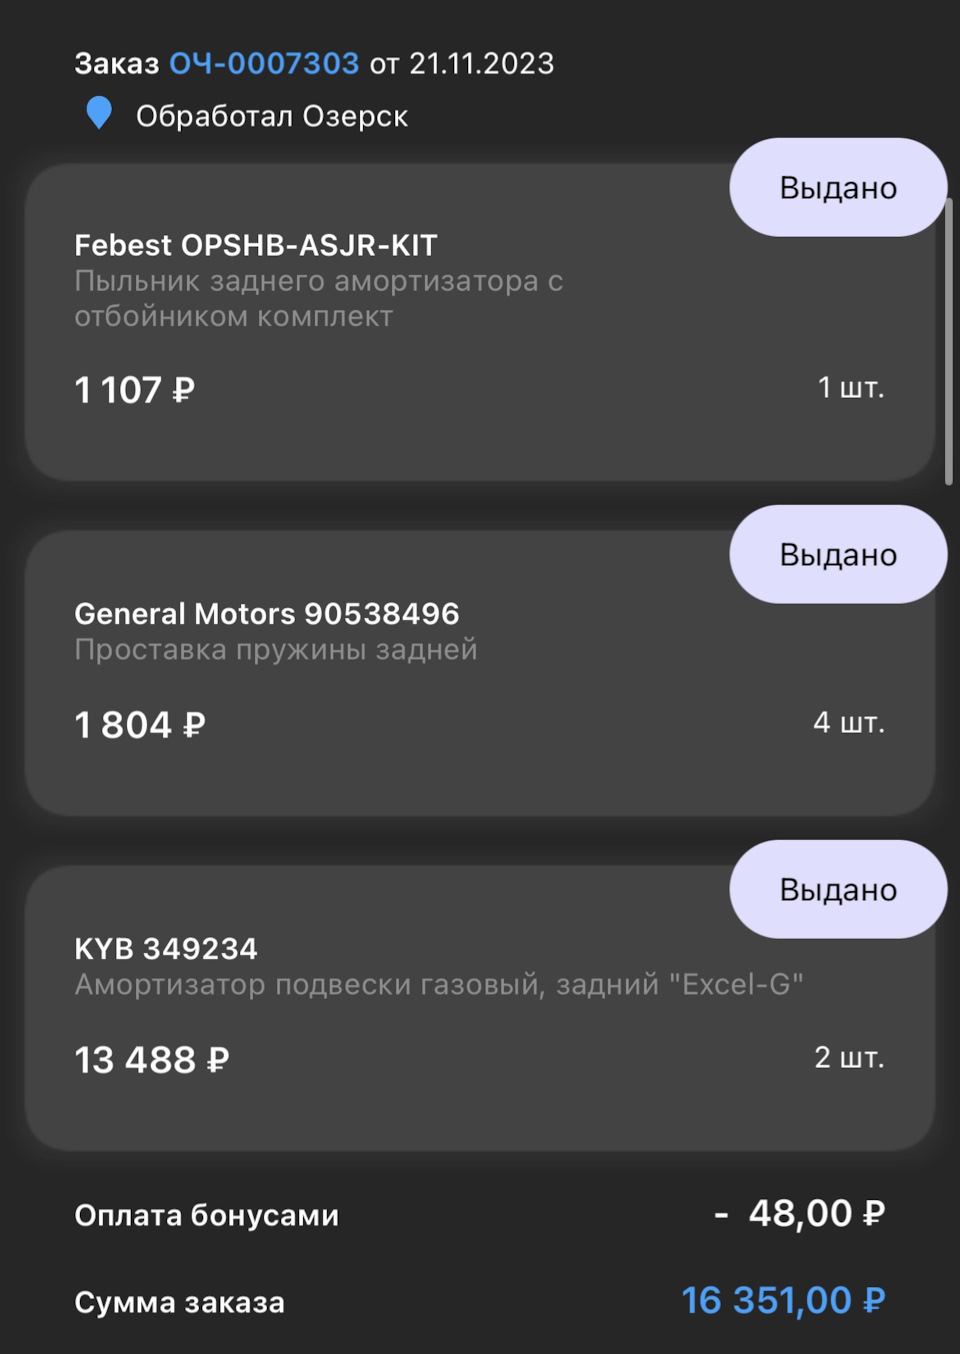The image size is (960, 1354).
Task: Select price 1 804 ₽
Action: (140, 725)
